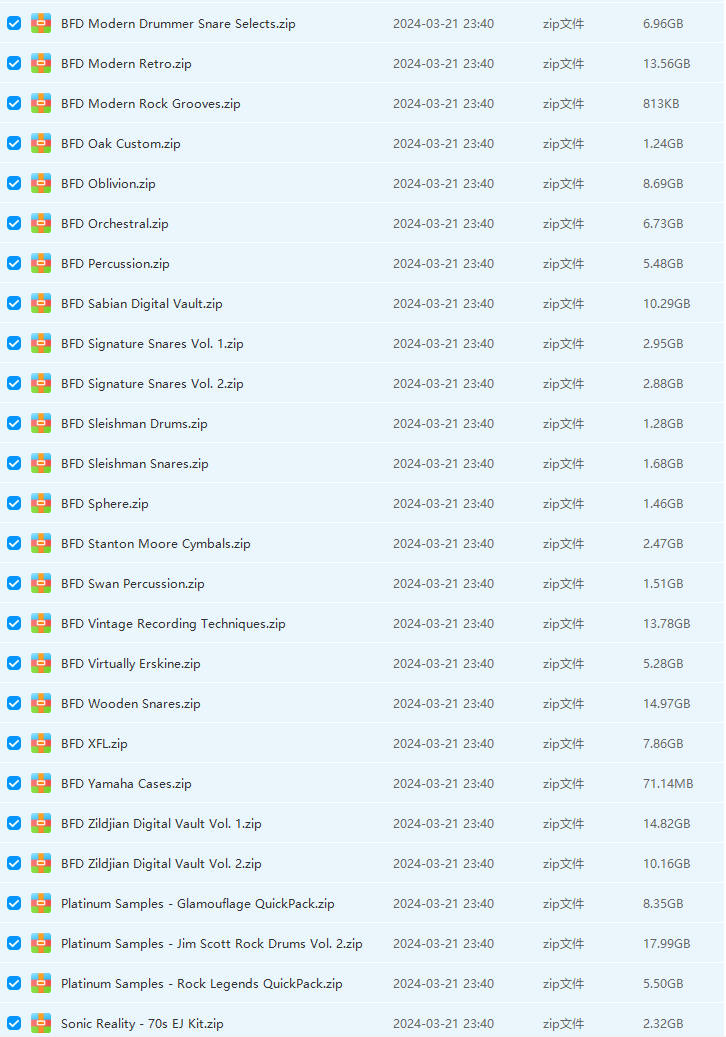Screen dimensions: 726x1037
Task: Click the zip文件 type of BFD Sleishman Drums.zip
Action: (x=563, y=423)
